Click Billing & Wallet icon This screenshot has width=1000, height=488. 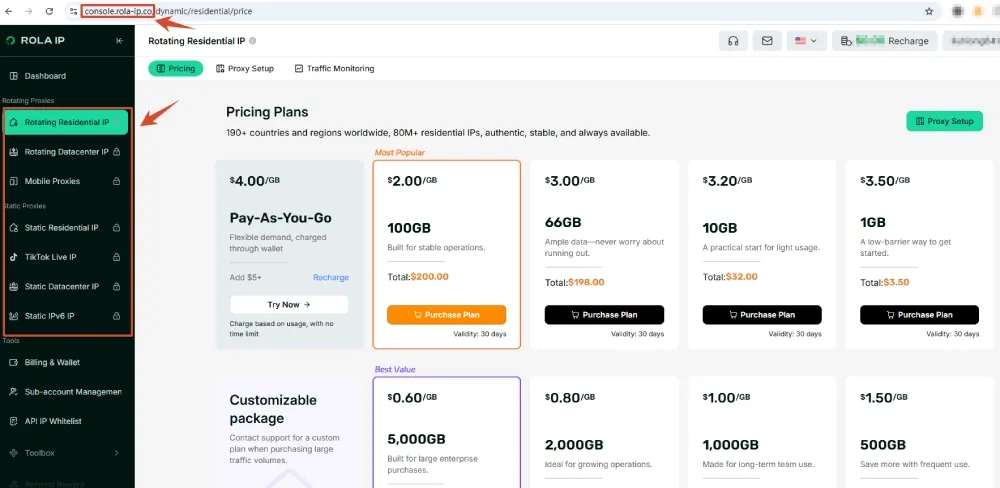[x=14, y=362]
